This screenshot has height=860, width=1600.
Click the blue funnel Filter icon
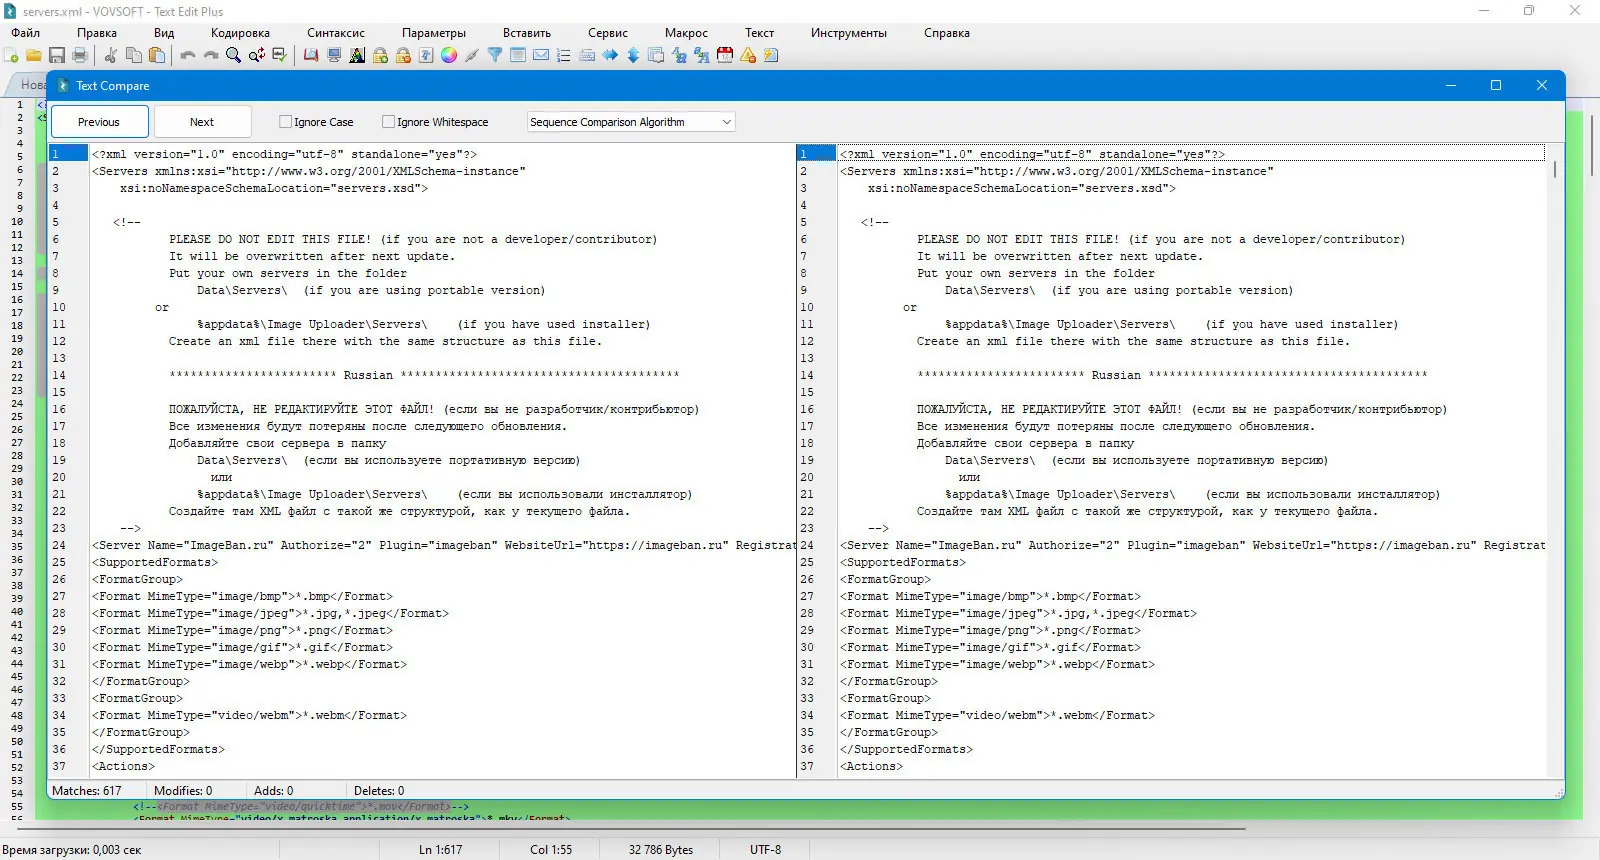point(495,56)
